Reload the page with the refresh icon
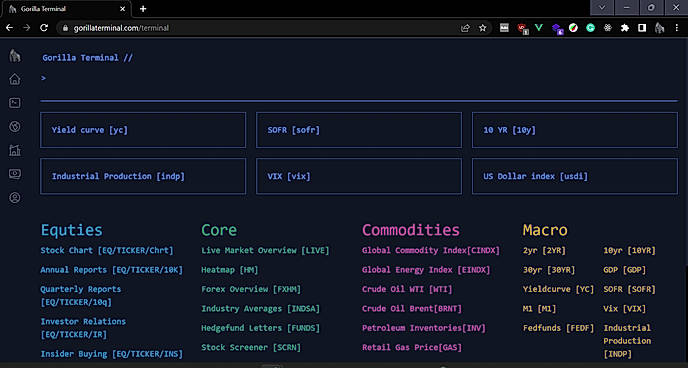The image size is (688, 368). (44, 28)
